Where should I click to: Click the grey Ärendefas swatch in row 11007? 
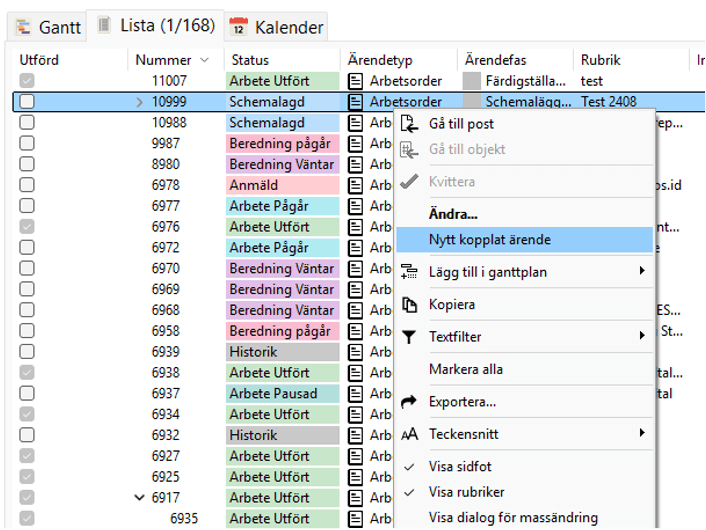click(x=471, y=81)
